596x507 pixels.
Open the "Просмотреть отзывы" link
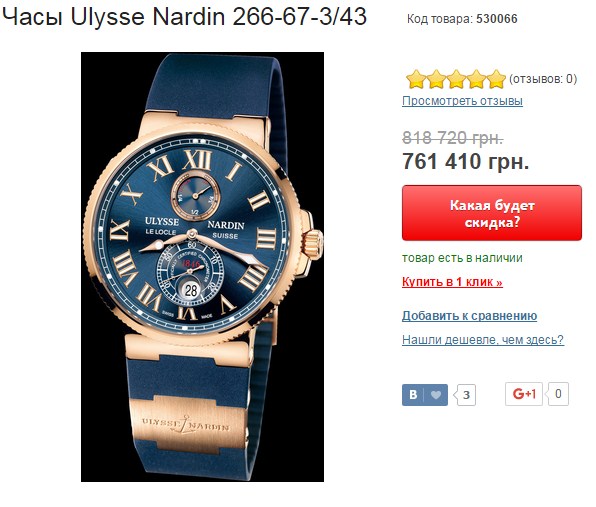point(462,101)
